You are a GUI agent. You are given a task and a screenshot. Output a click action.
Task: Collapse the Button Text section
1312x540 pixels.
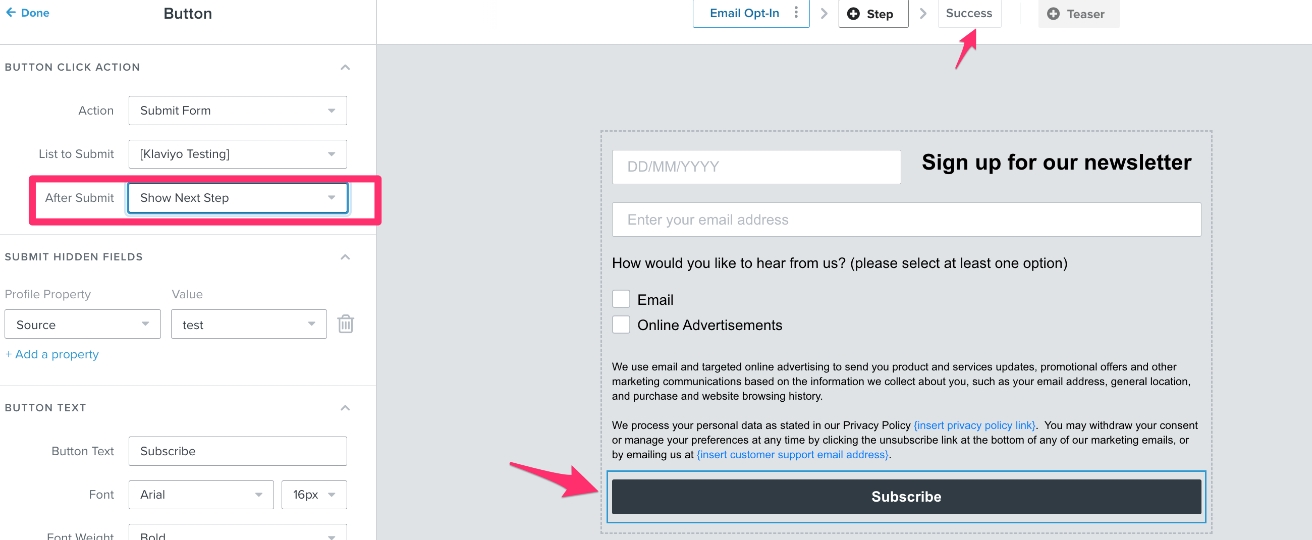tap(345, 408)
